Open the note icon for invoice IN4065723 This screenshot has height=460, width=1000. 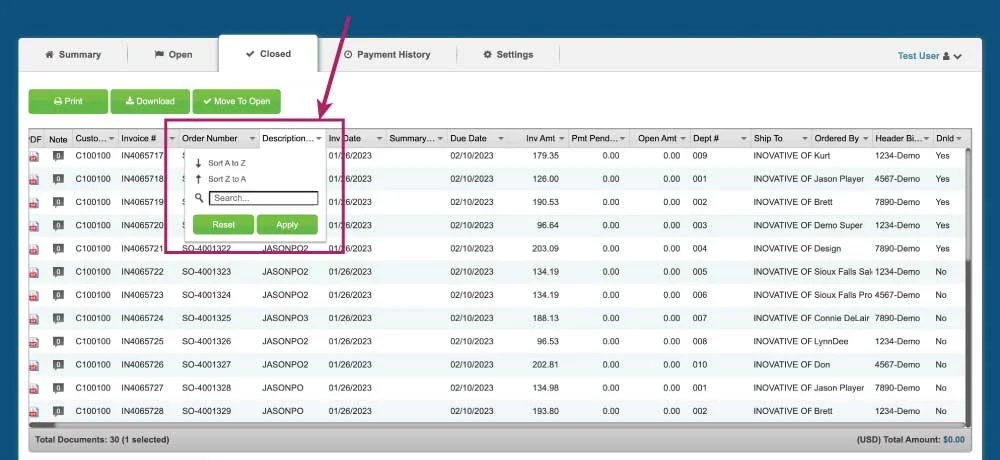coord(58,295)
